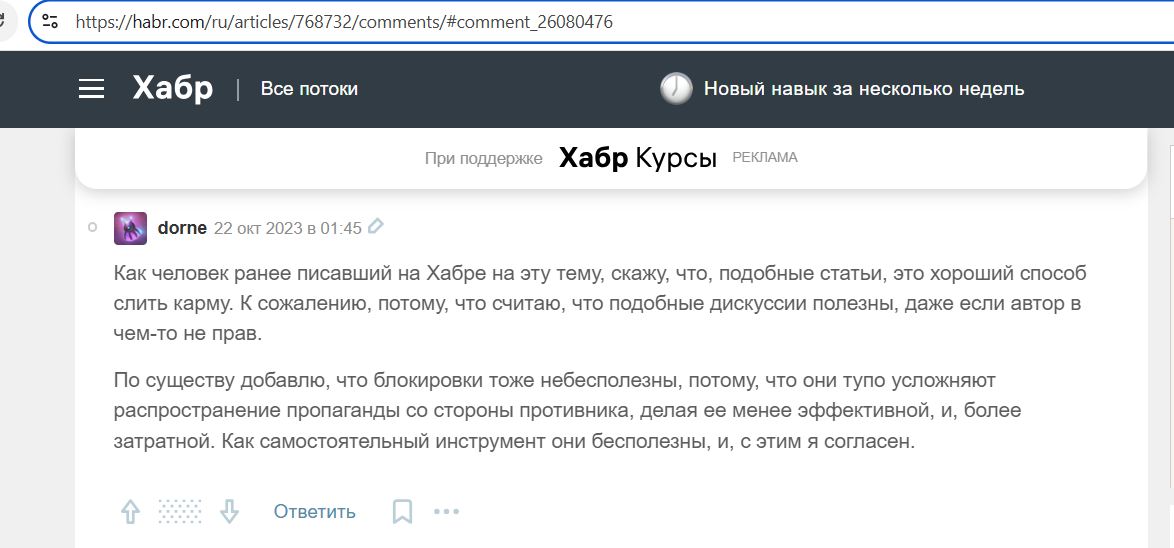The height and width of the screenshot is (548, 1174).
Task: Bookmark the comment
Action: point(403,512)
